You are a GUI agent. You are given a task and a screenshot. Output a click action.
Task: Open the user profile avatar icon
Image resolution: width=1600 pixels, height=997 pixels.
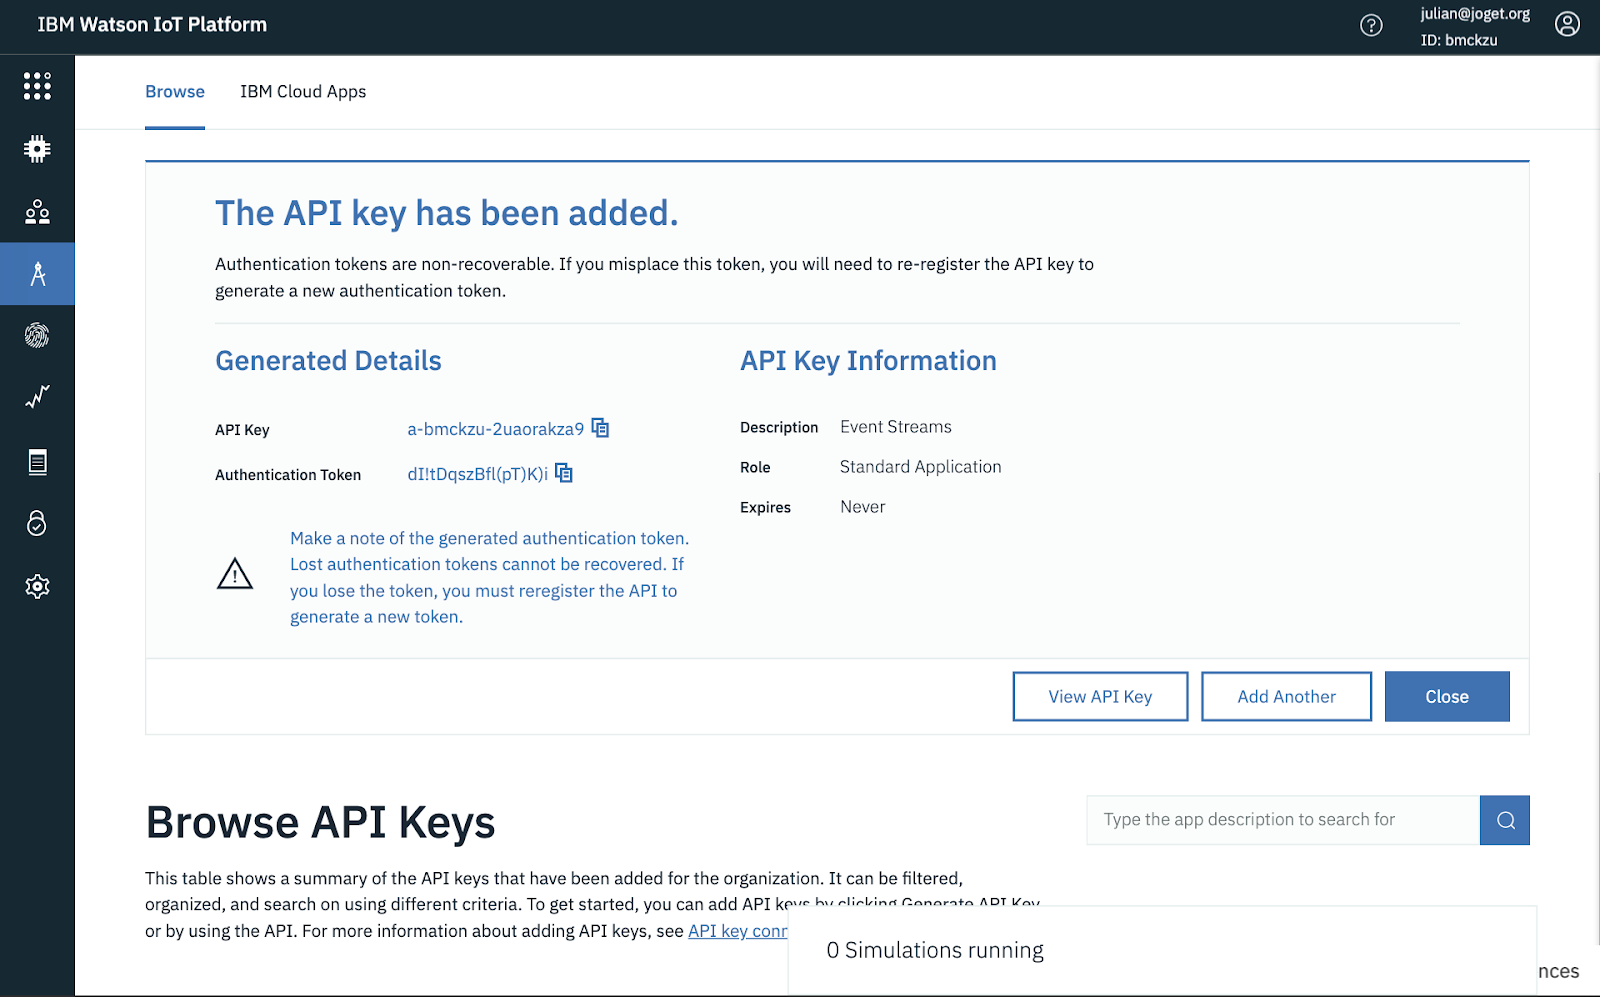tap(1567, 24)
